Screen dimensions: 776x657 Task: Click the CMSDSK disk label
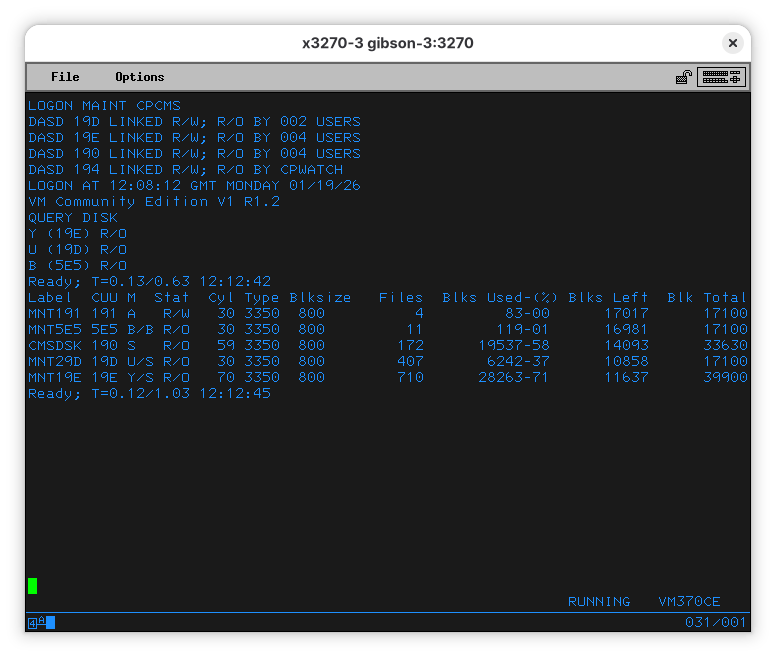click(54, 345)
